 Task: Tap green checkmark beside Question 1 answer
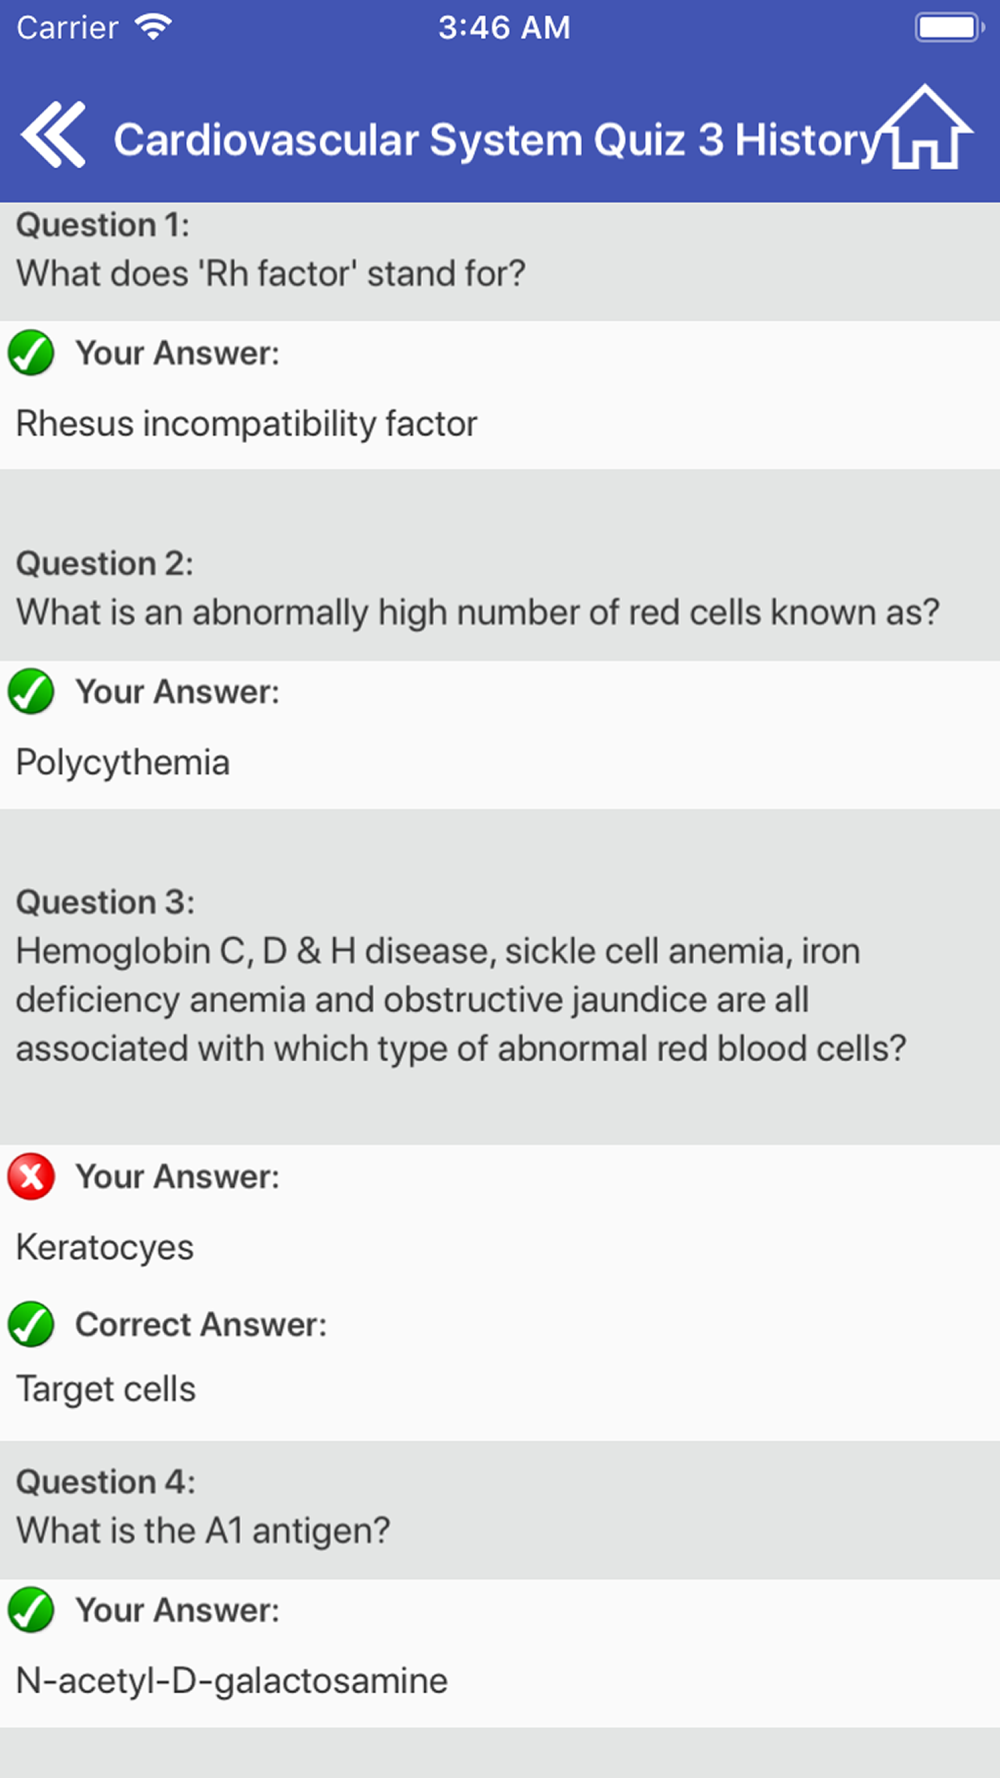point(31,353)
